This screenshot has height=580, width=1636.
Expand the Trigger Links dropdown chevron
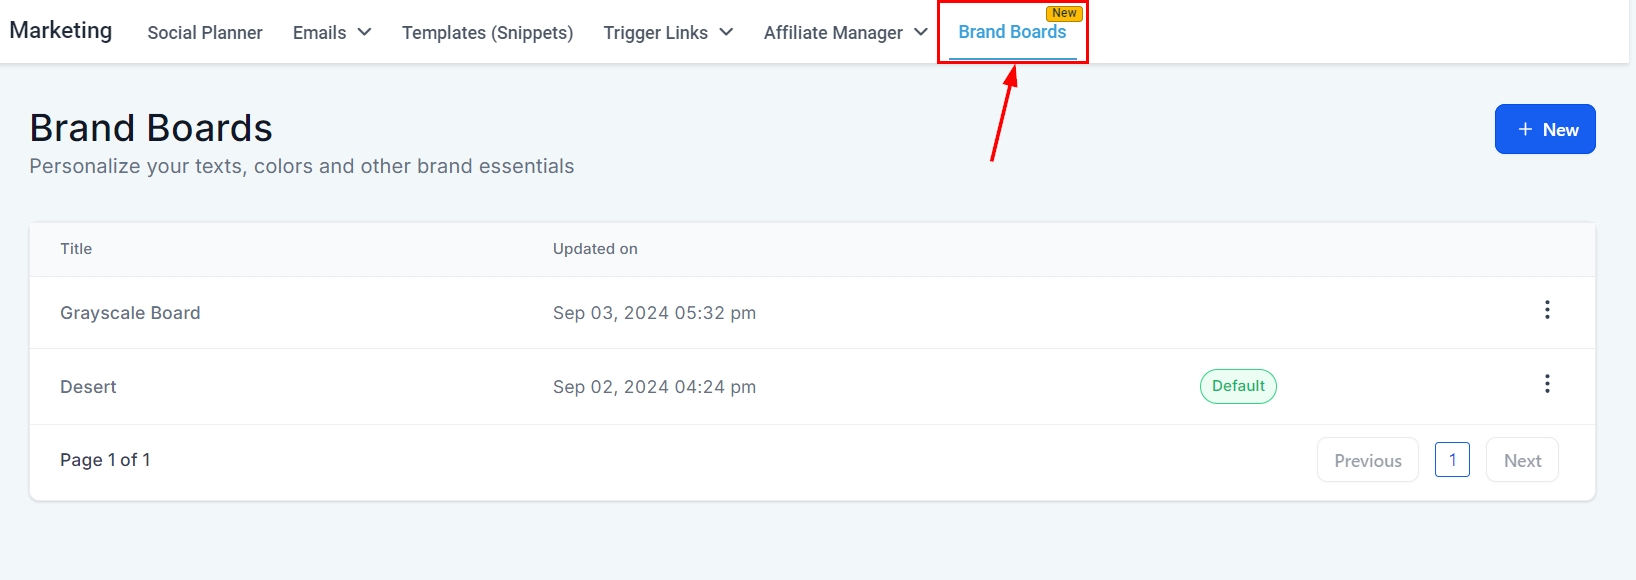[726, 32]
